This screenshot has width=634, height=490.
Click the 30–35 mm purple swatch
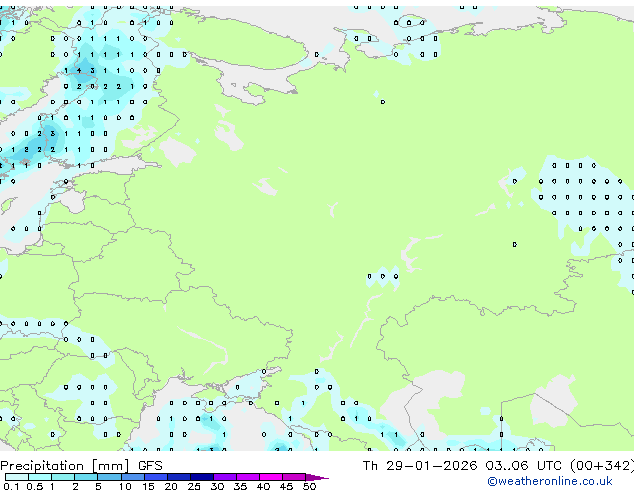coord(225,477)
